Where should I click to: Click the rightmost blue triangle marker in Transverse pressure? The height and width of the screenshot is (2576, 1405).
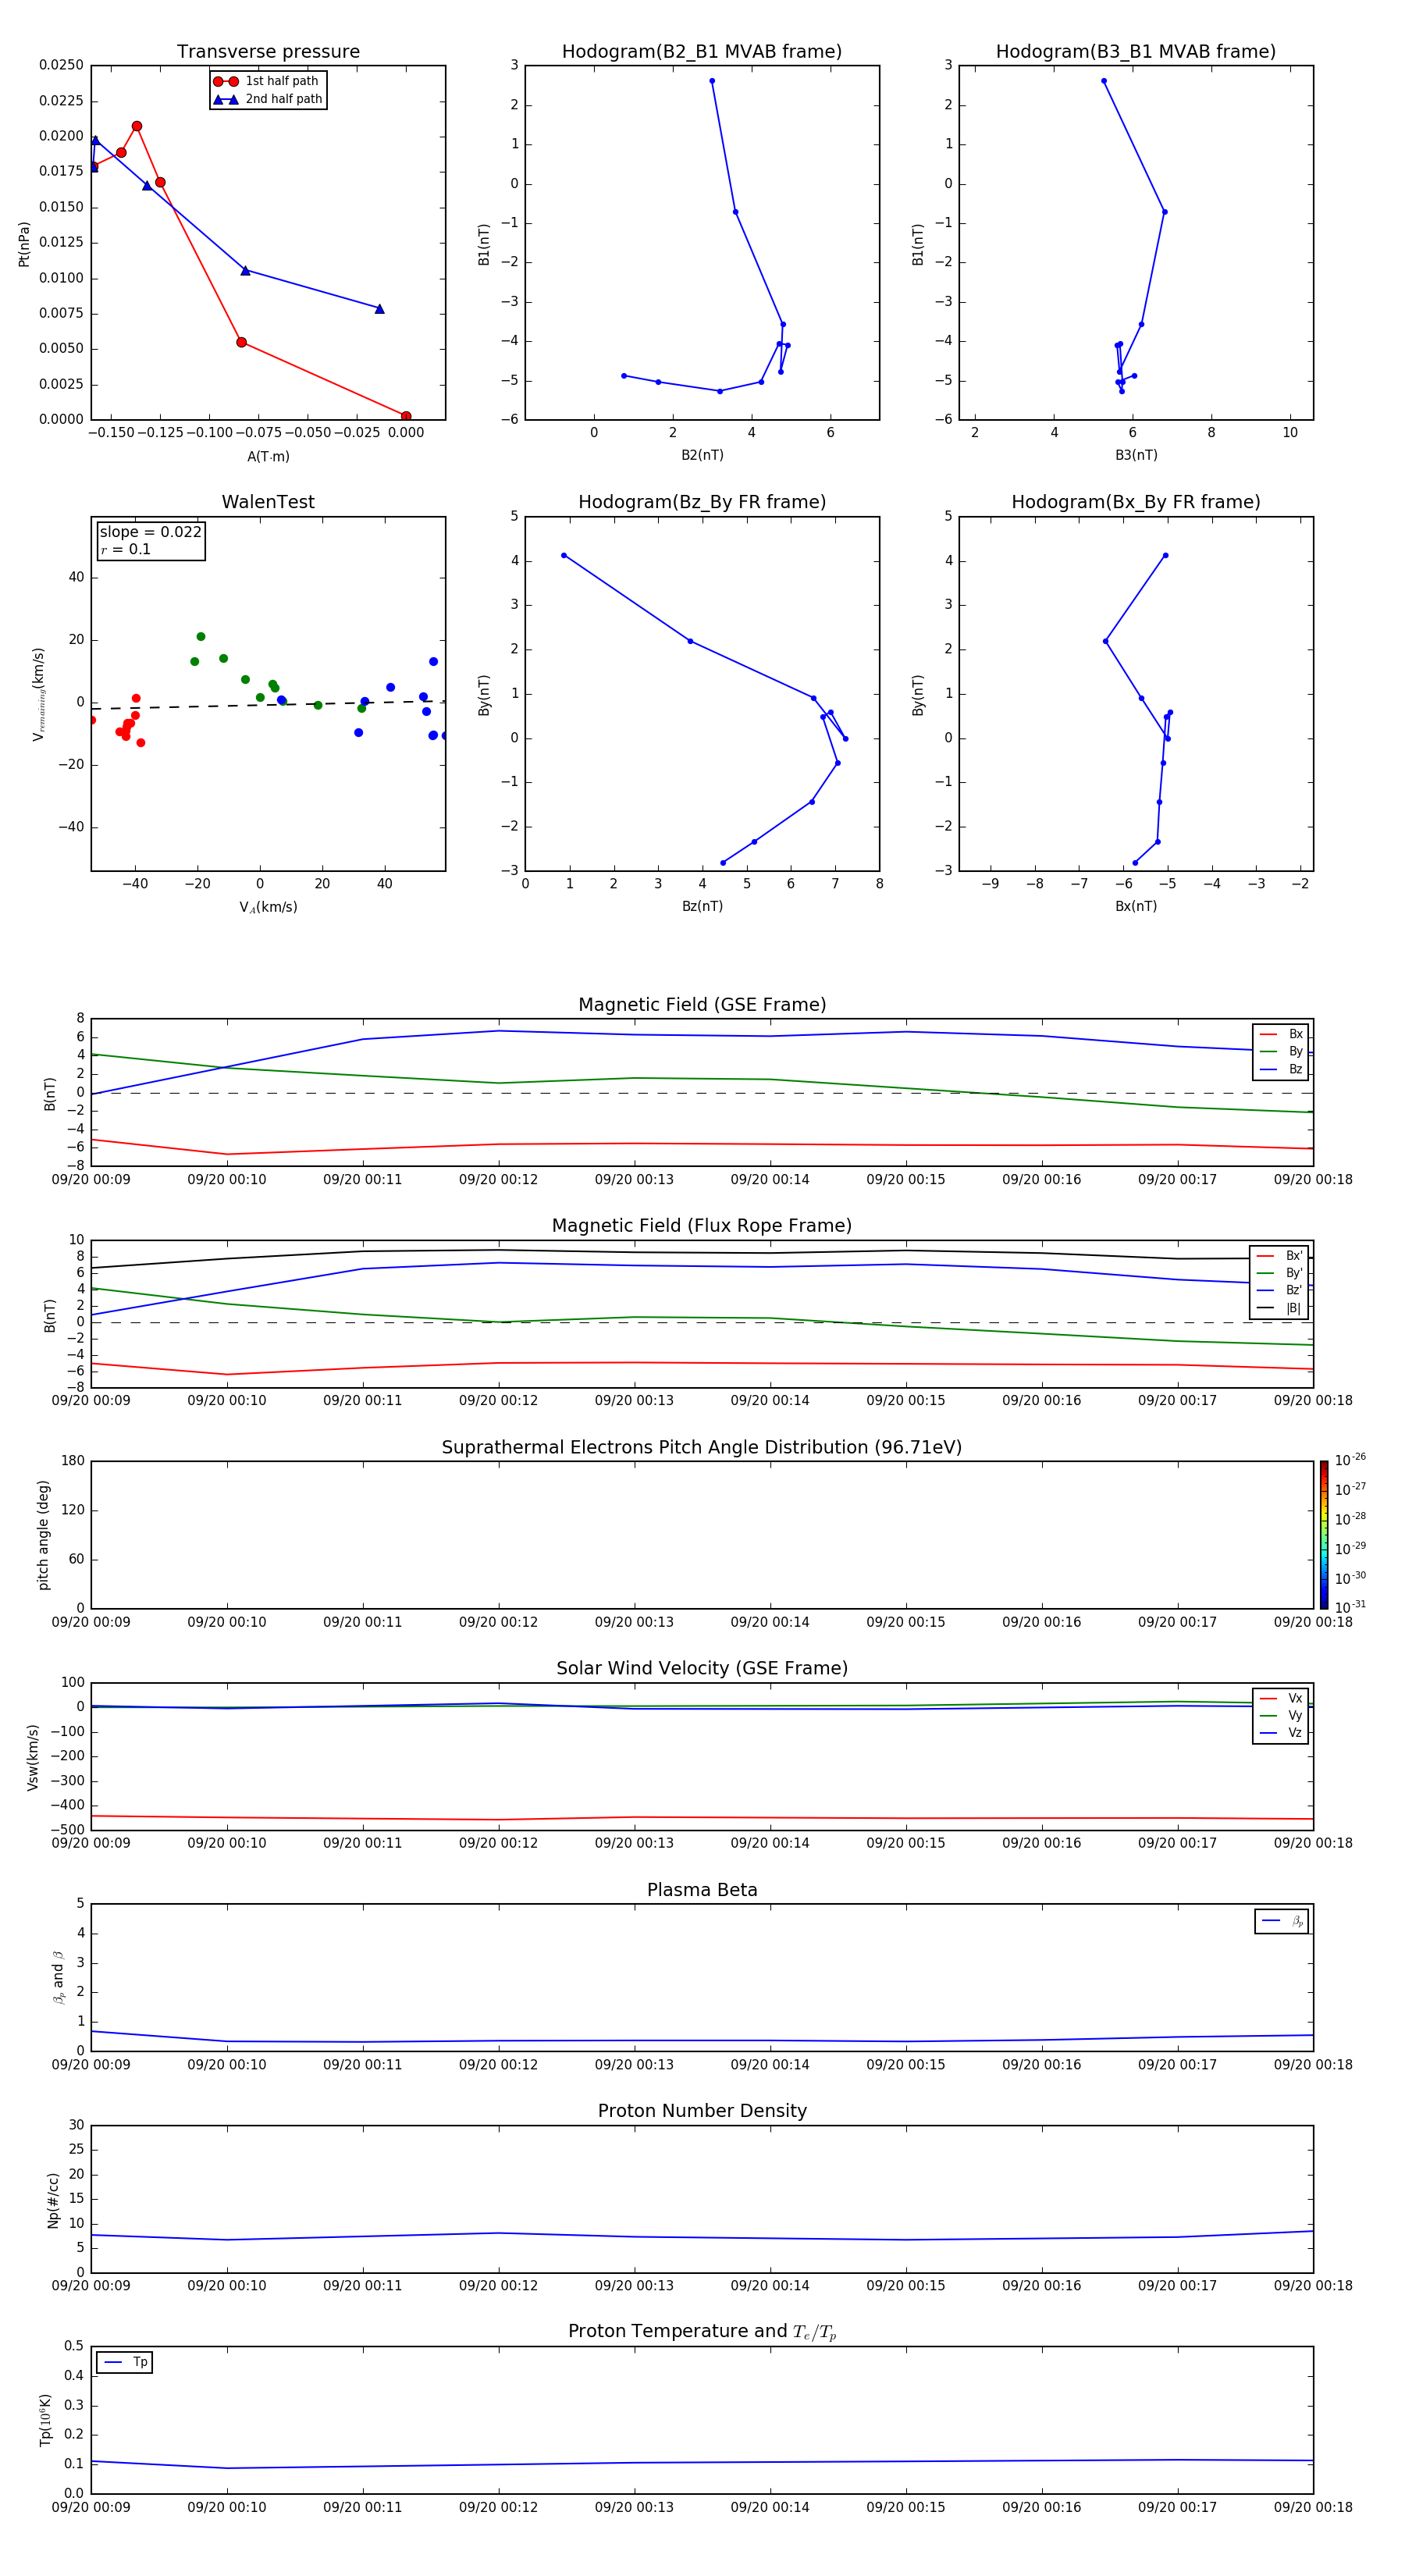[379, 309]
